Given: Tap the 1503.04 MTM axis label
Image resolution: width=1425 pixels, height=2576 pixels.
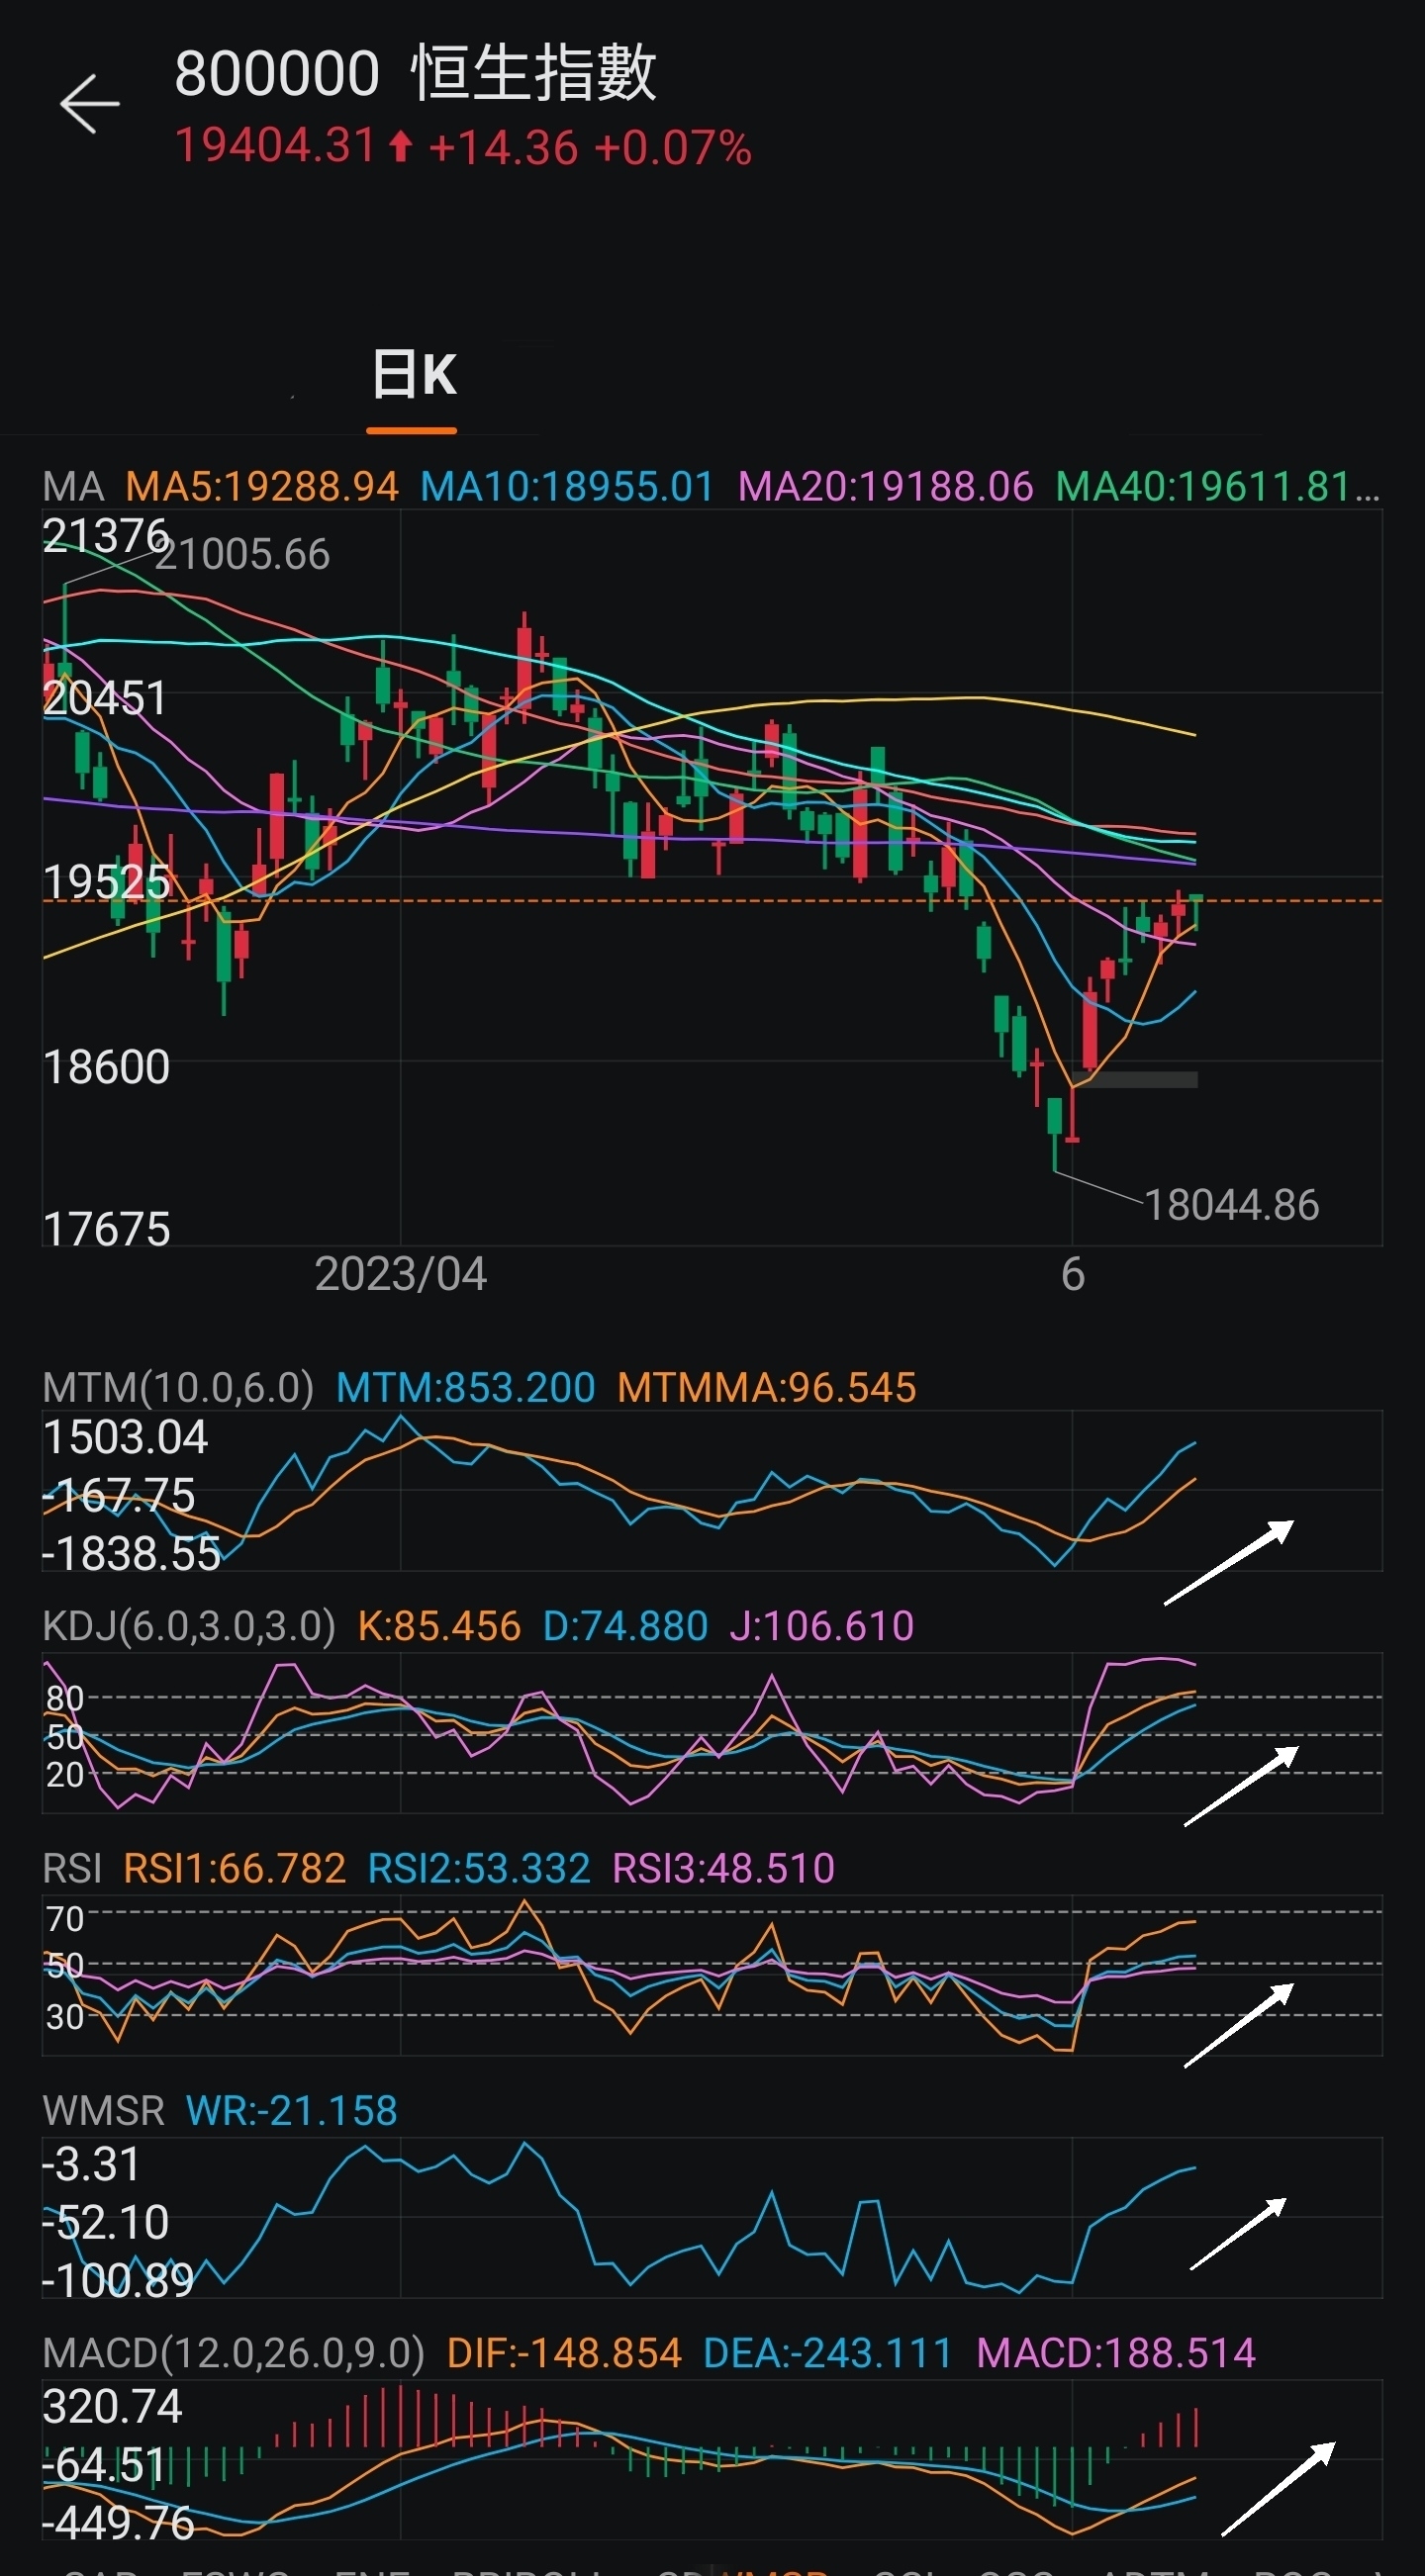Looking at the screenshot, I should (x=125, y=1438).
